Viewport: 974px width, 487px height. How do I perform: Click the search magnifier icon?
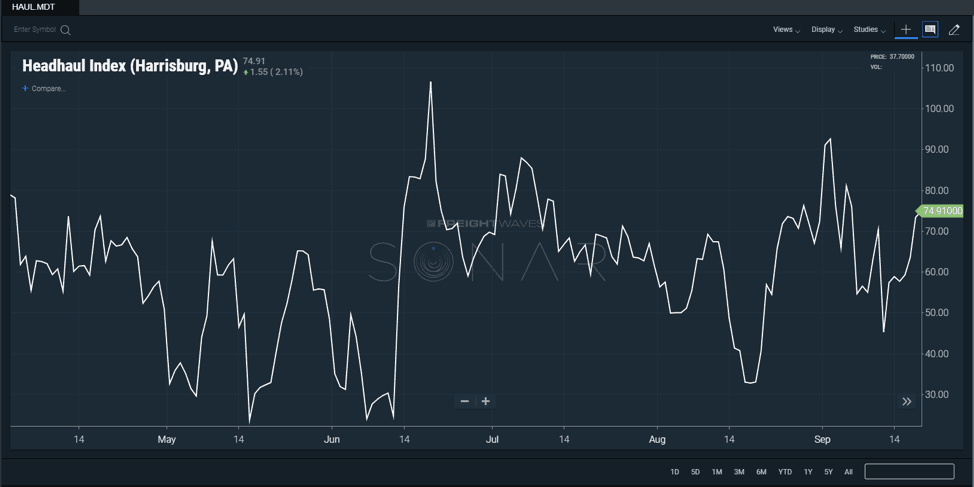tap(65, 30)
